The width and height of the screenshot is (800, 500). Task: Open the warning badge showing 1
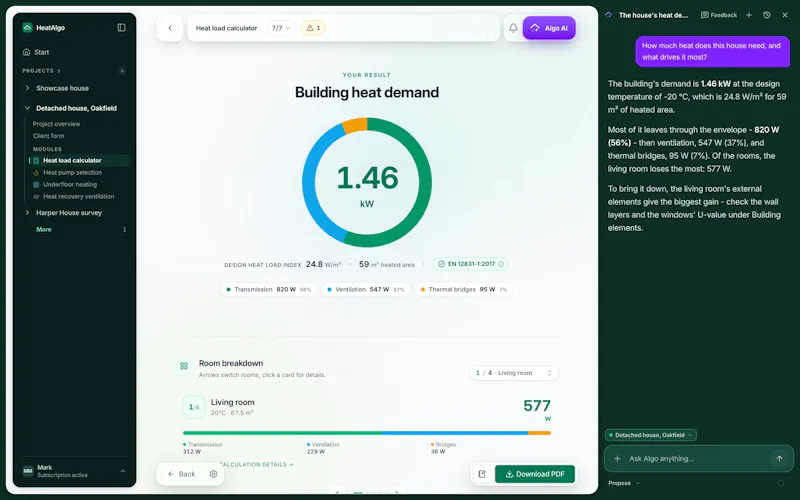click(x=313, y=28)
